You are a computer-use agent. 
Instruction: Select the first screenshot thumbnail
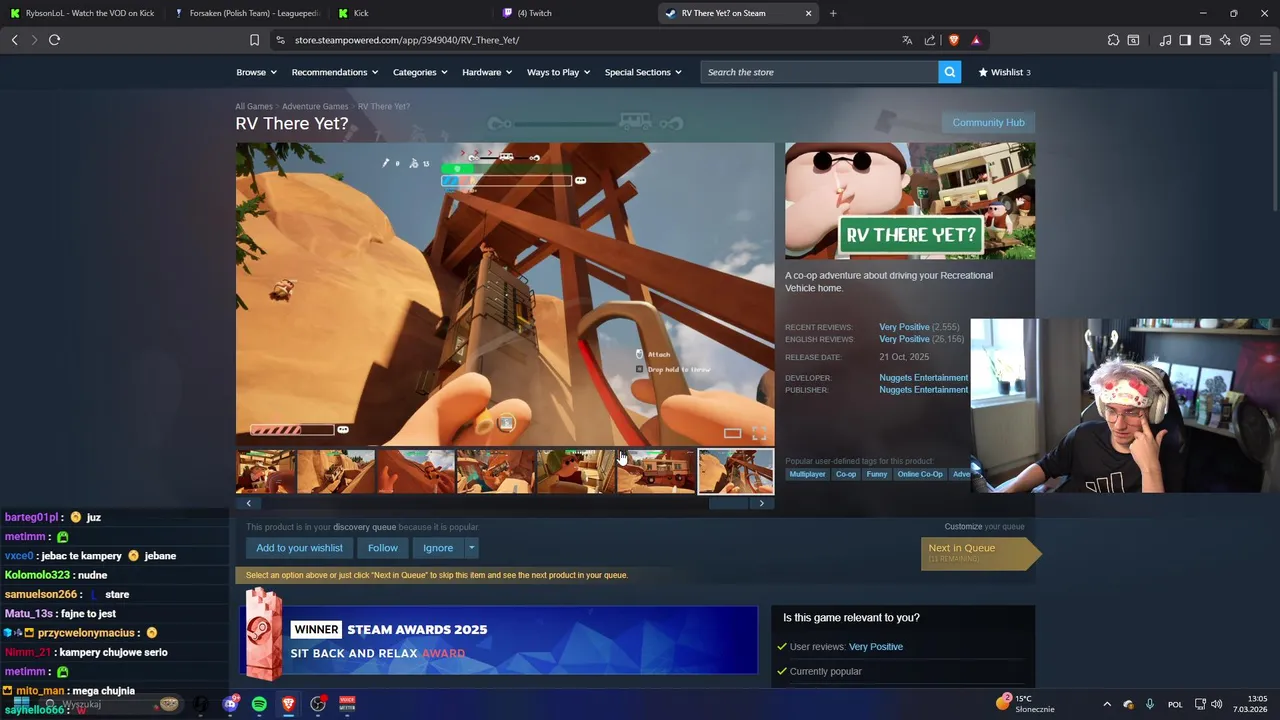pyautogui.click(x=265, y=472)
